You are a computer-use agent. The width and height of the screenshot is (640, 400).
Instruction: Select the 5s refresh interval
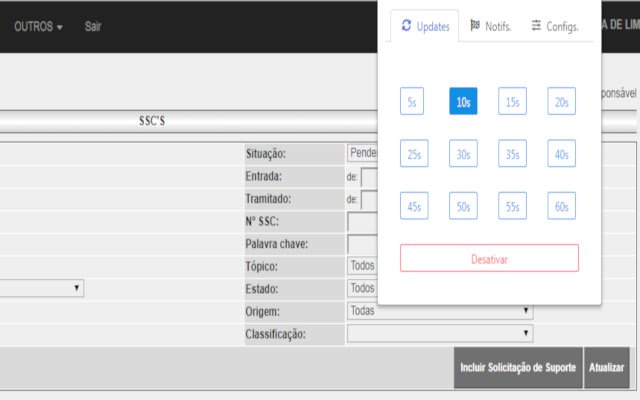412,101
